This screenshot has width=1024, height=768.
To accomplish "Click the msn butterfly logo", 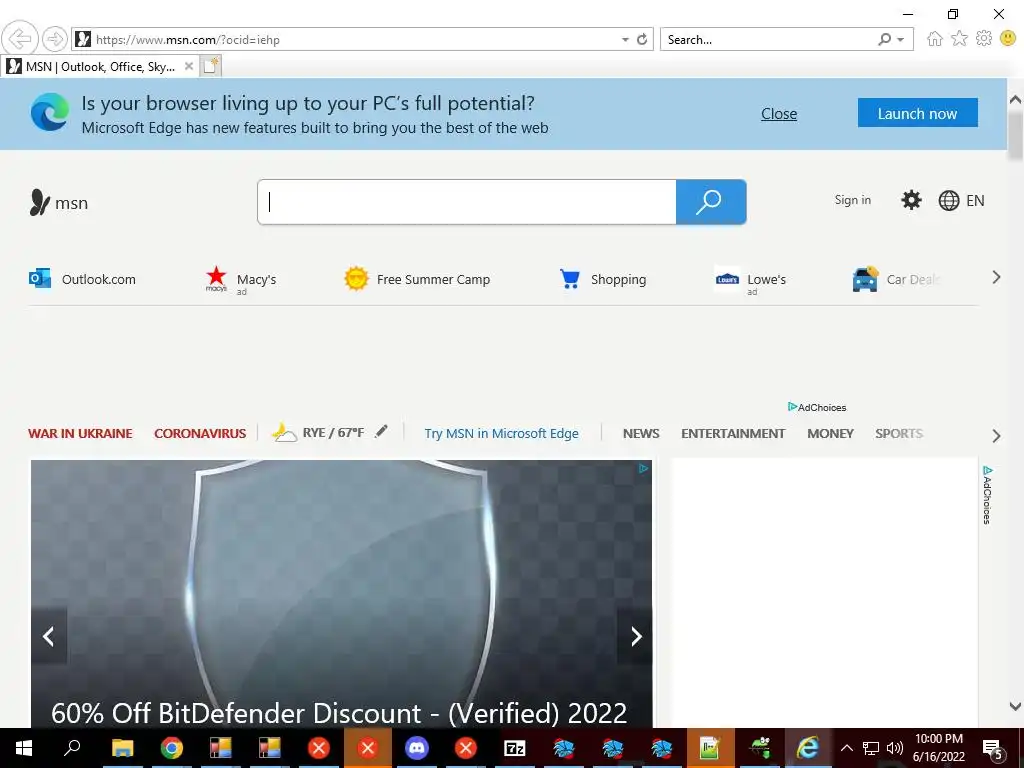I will [40, 202].
